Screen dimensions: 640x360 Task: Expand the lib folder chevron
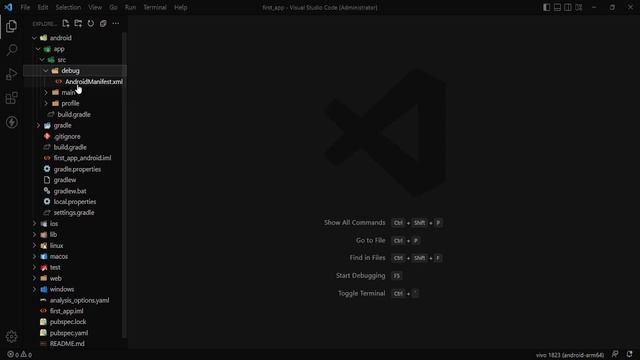coord(34,235)
